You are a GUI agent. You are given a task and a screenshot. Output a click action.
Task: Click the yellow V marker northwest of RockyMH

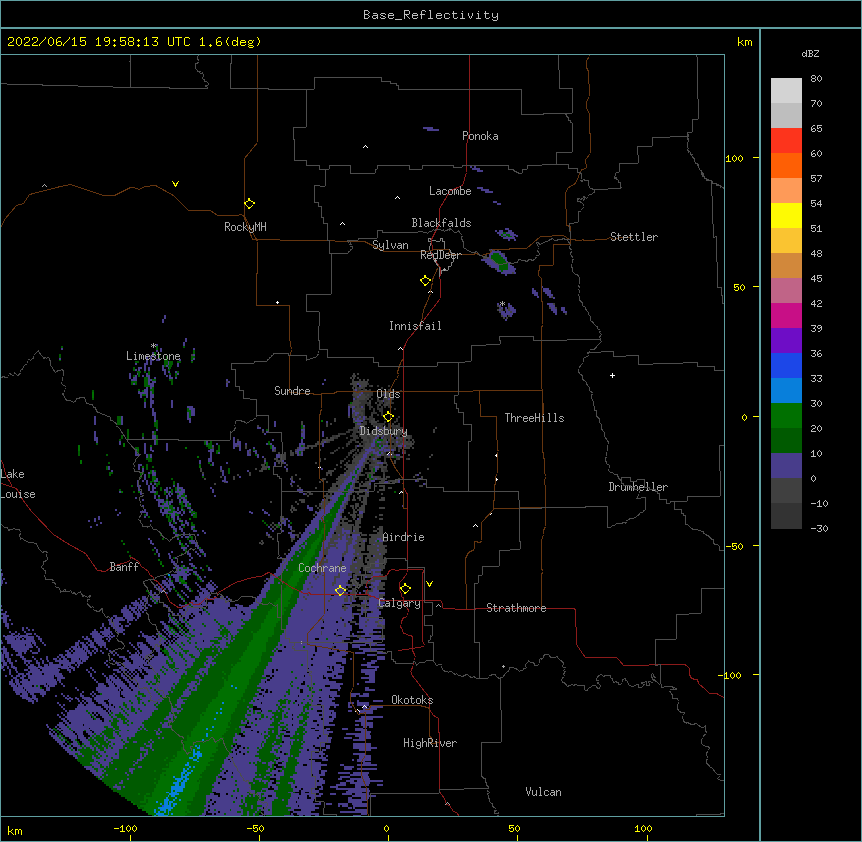tap(175, 184)
